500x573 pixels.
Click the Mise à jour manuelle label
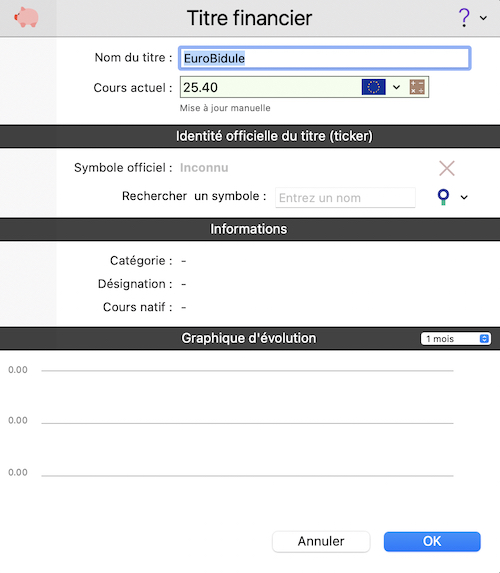pos(225,108)
